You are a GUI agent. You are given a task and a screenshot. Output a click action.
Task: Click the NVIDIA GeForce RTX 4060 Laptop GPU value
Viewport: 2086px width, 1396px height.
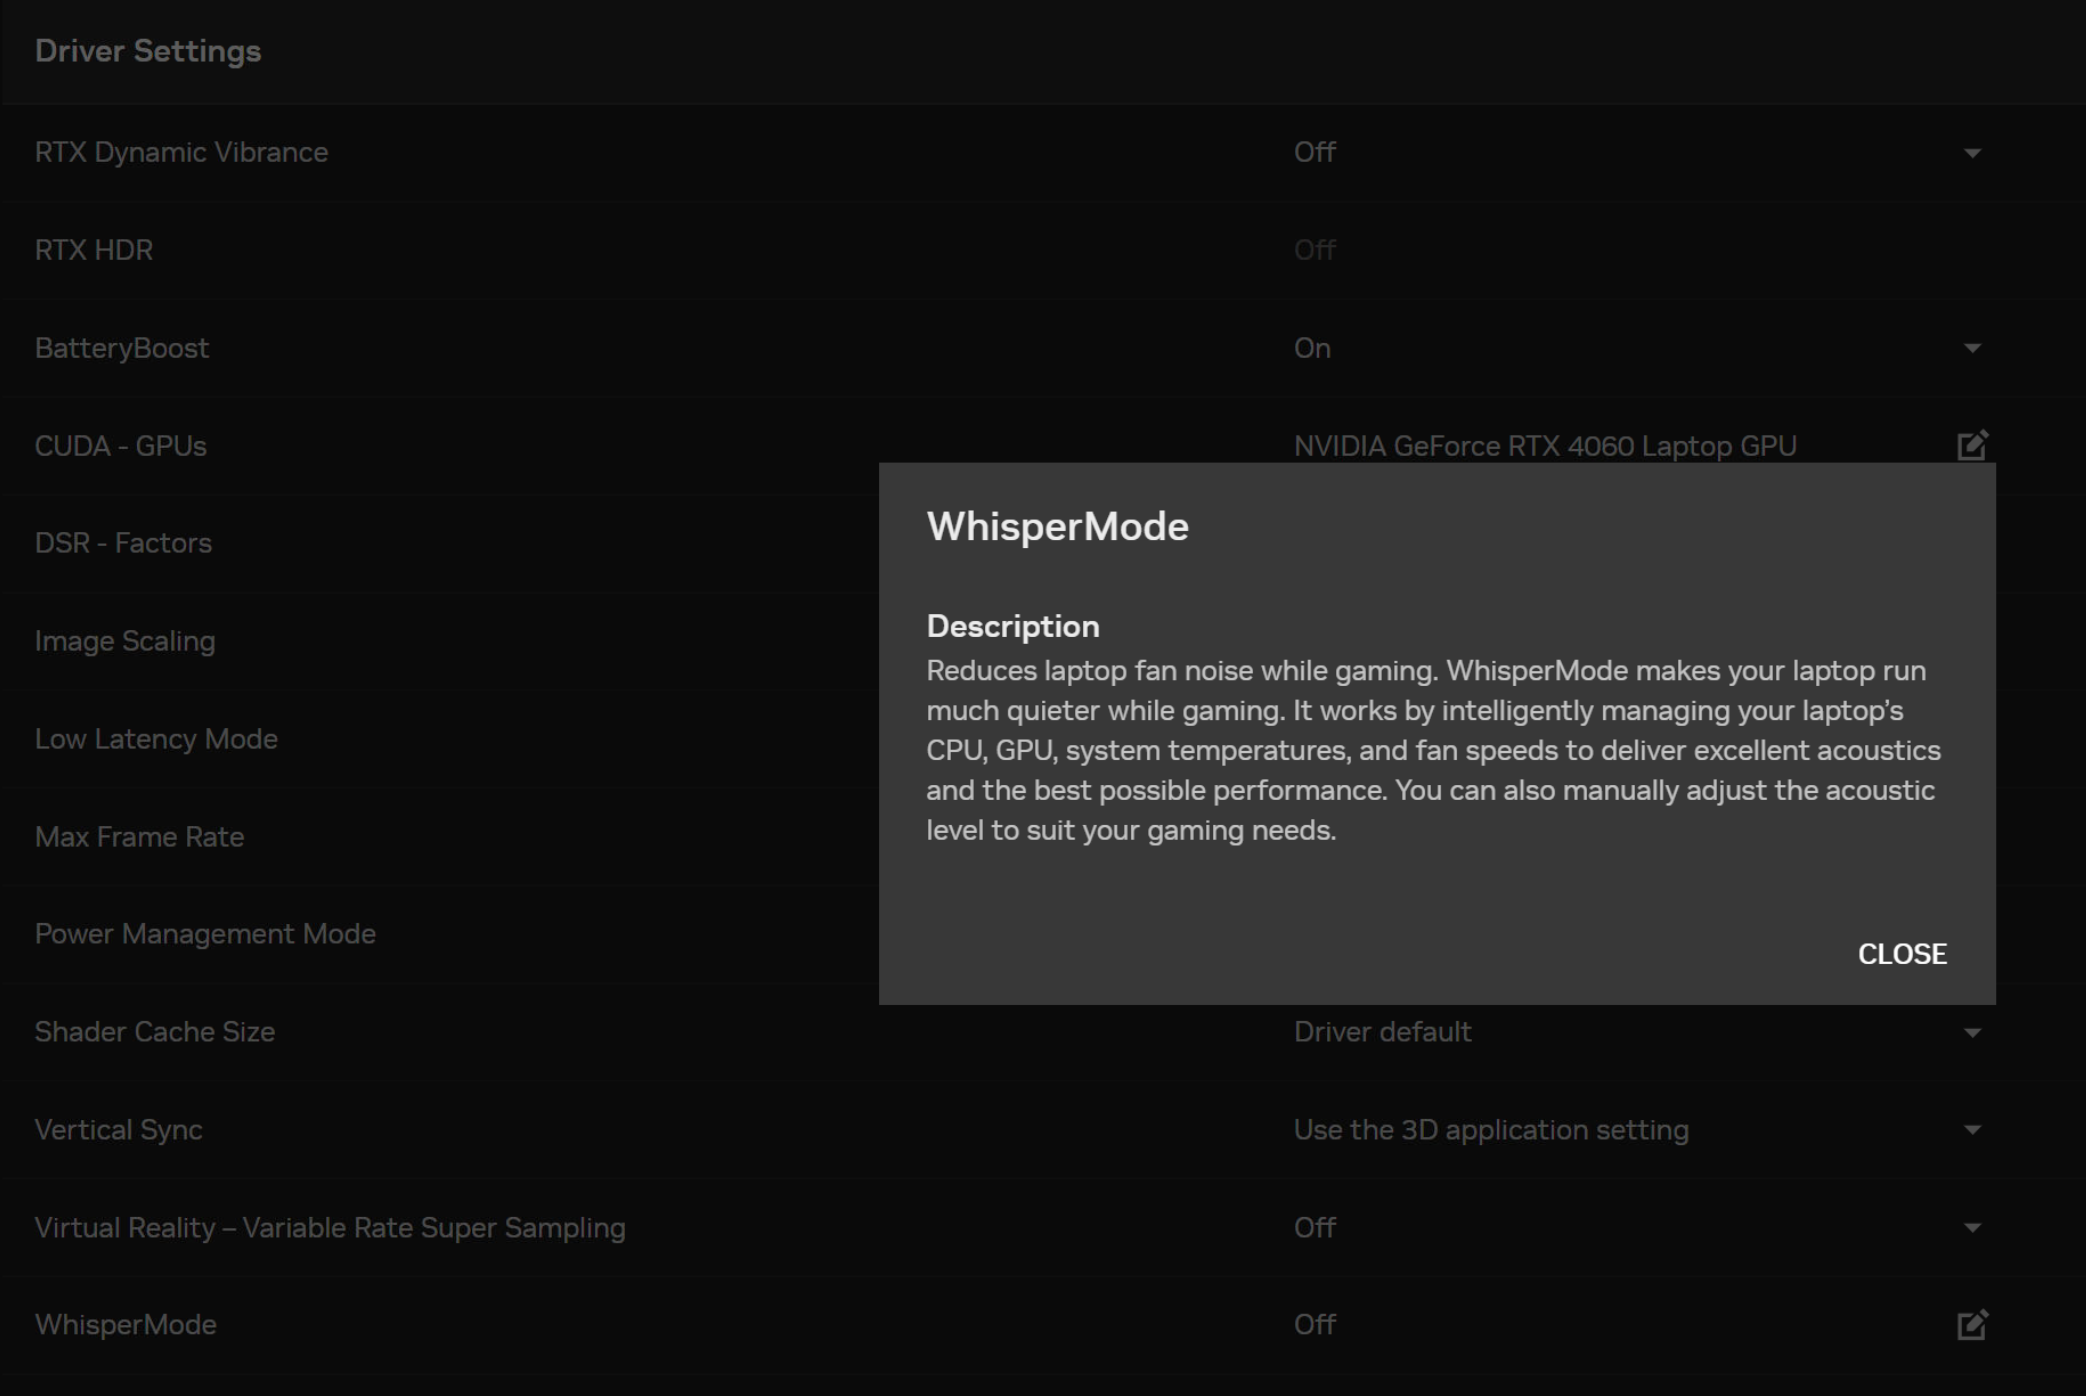pos(1544,446)
